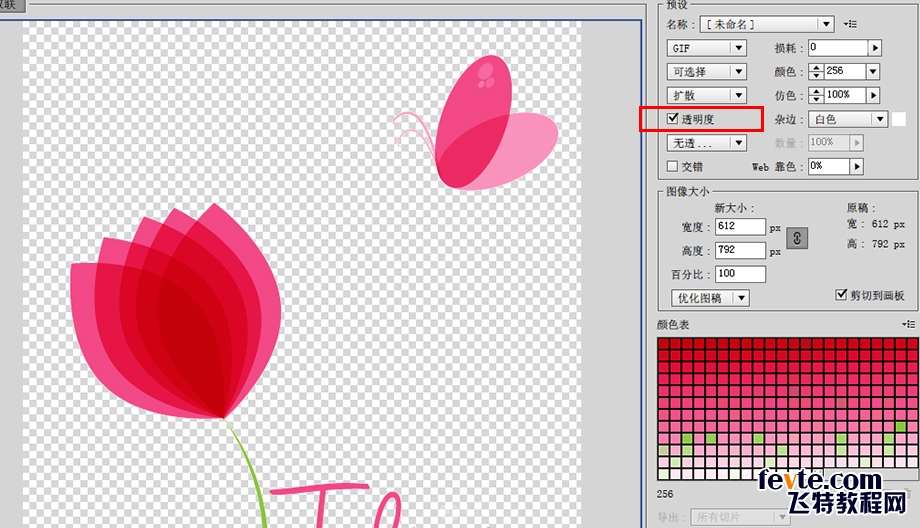Click the width-height constrain link icon
The image size is (920, 528).
[797, 238]
